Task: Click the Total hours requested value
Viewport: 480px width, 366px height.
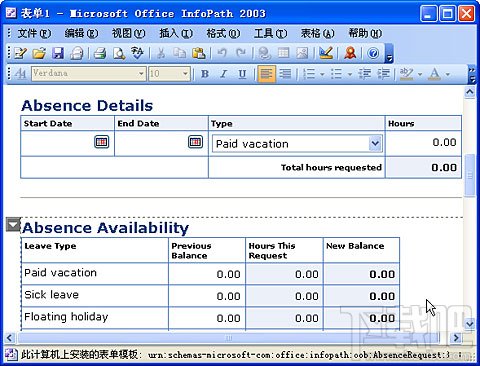Action: (423, 167)
